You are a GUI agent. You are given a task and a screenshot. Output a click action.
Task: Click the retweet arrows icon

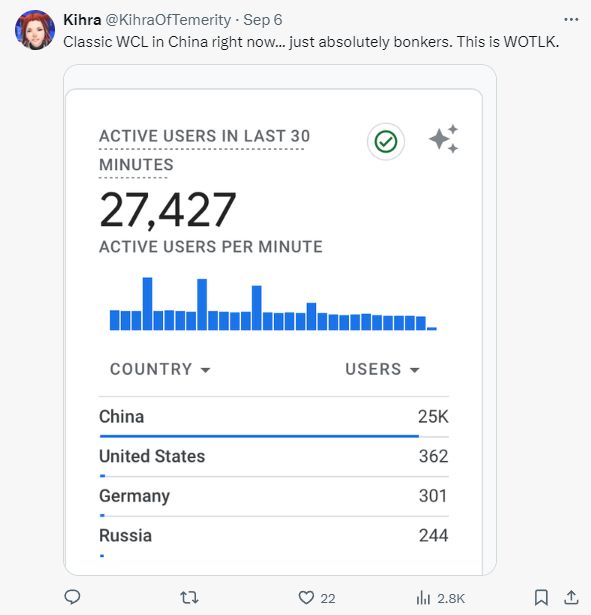click(189, 598)
